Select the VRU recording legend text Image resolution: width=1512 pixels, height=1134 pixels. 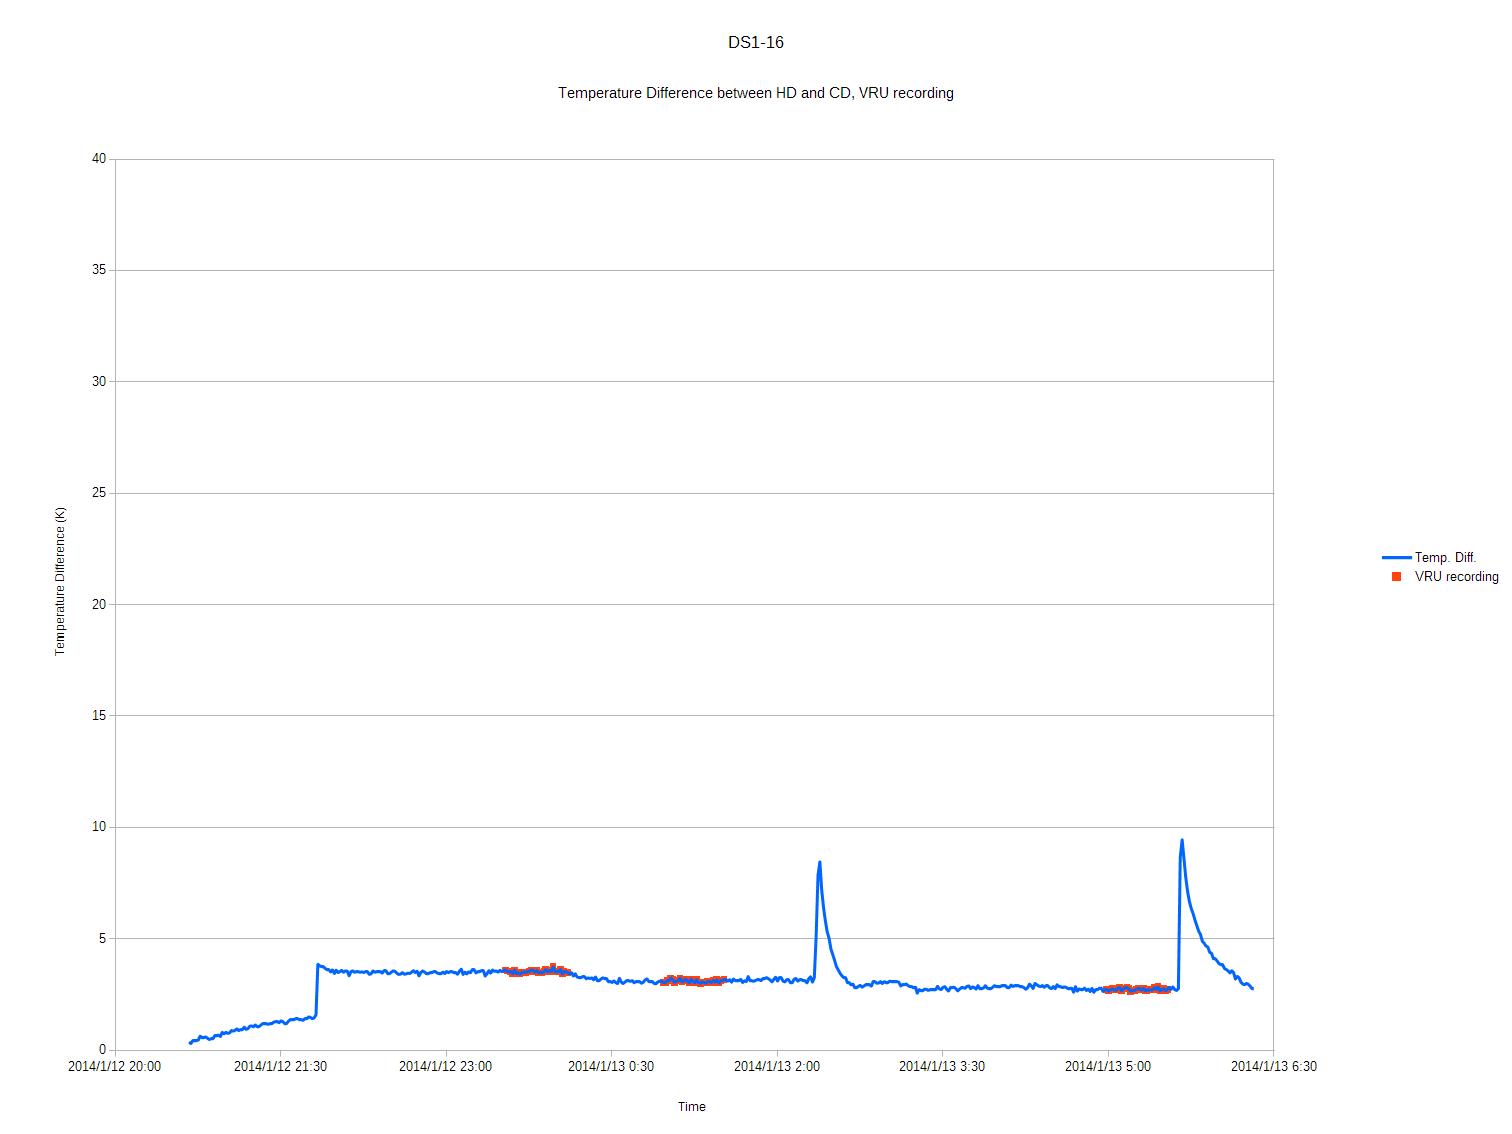coord(1456,577)
